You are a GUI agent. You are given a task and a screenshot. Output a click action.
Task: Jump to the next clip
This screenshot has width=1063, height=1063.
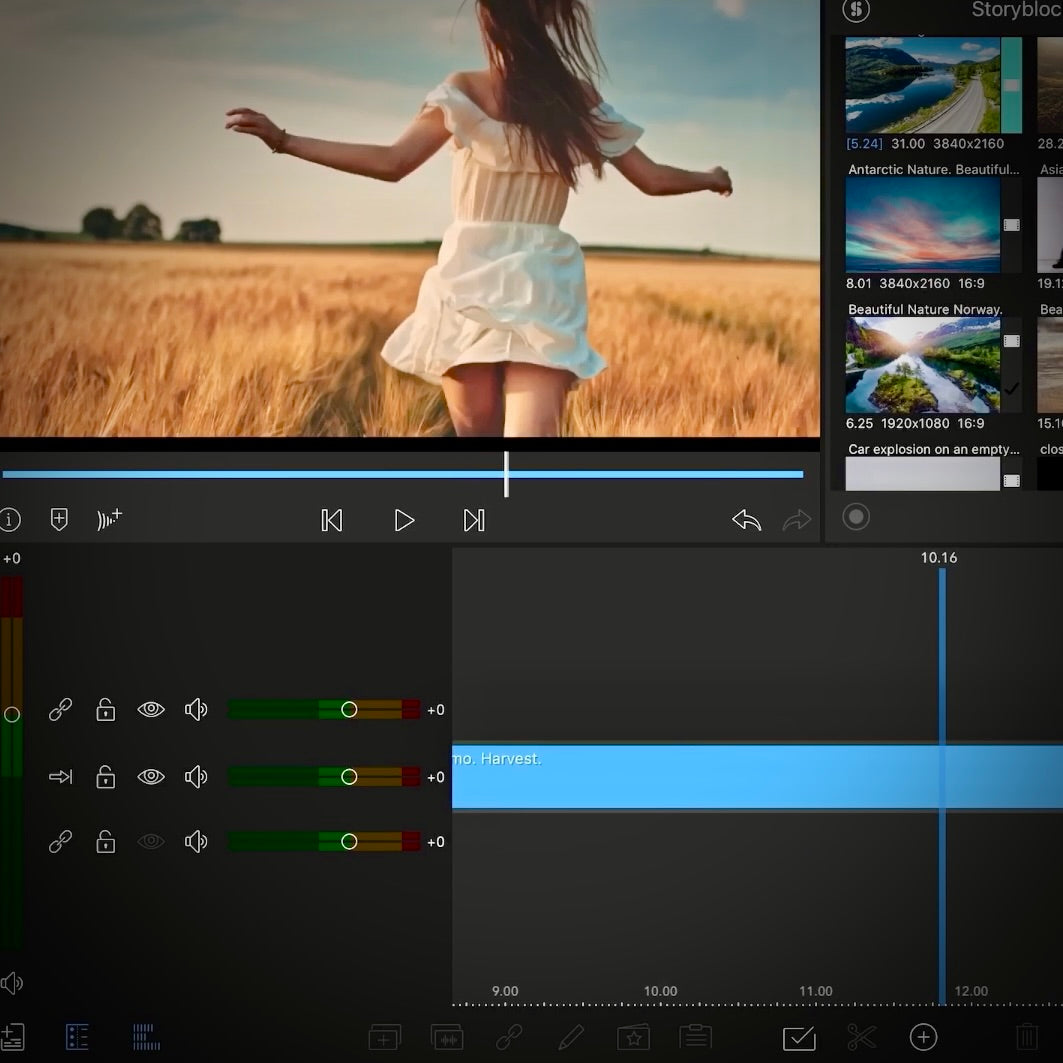[474, 520]
